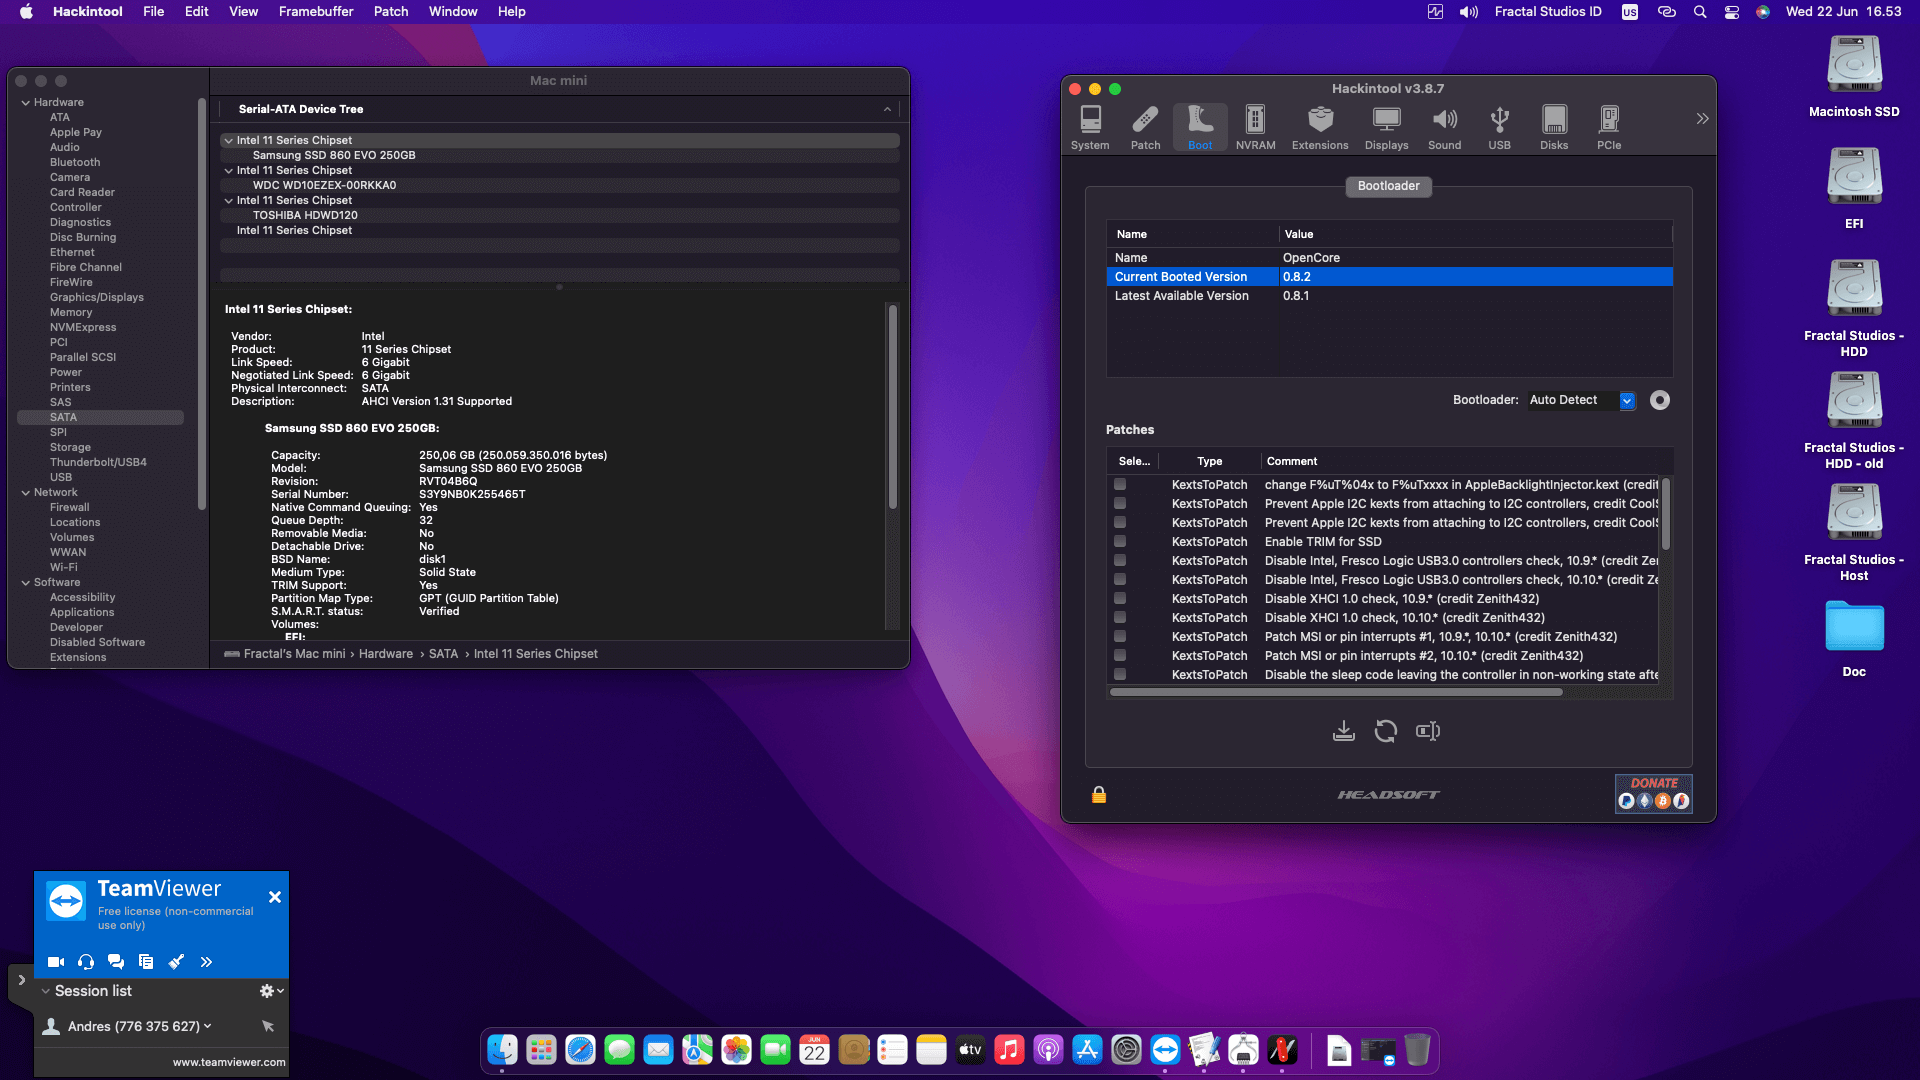Check the Enable TRIM for SSD patch
Screen dimensions: 1920x1080
click(1120, 542)
